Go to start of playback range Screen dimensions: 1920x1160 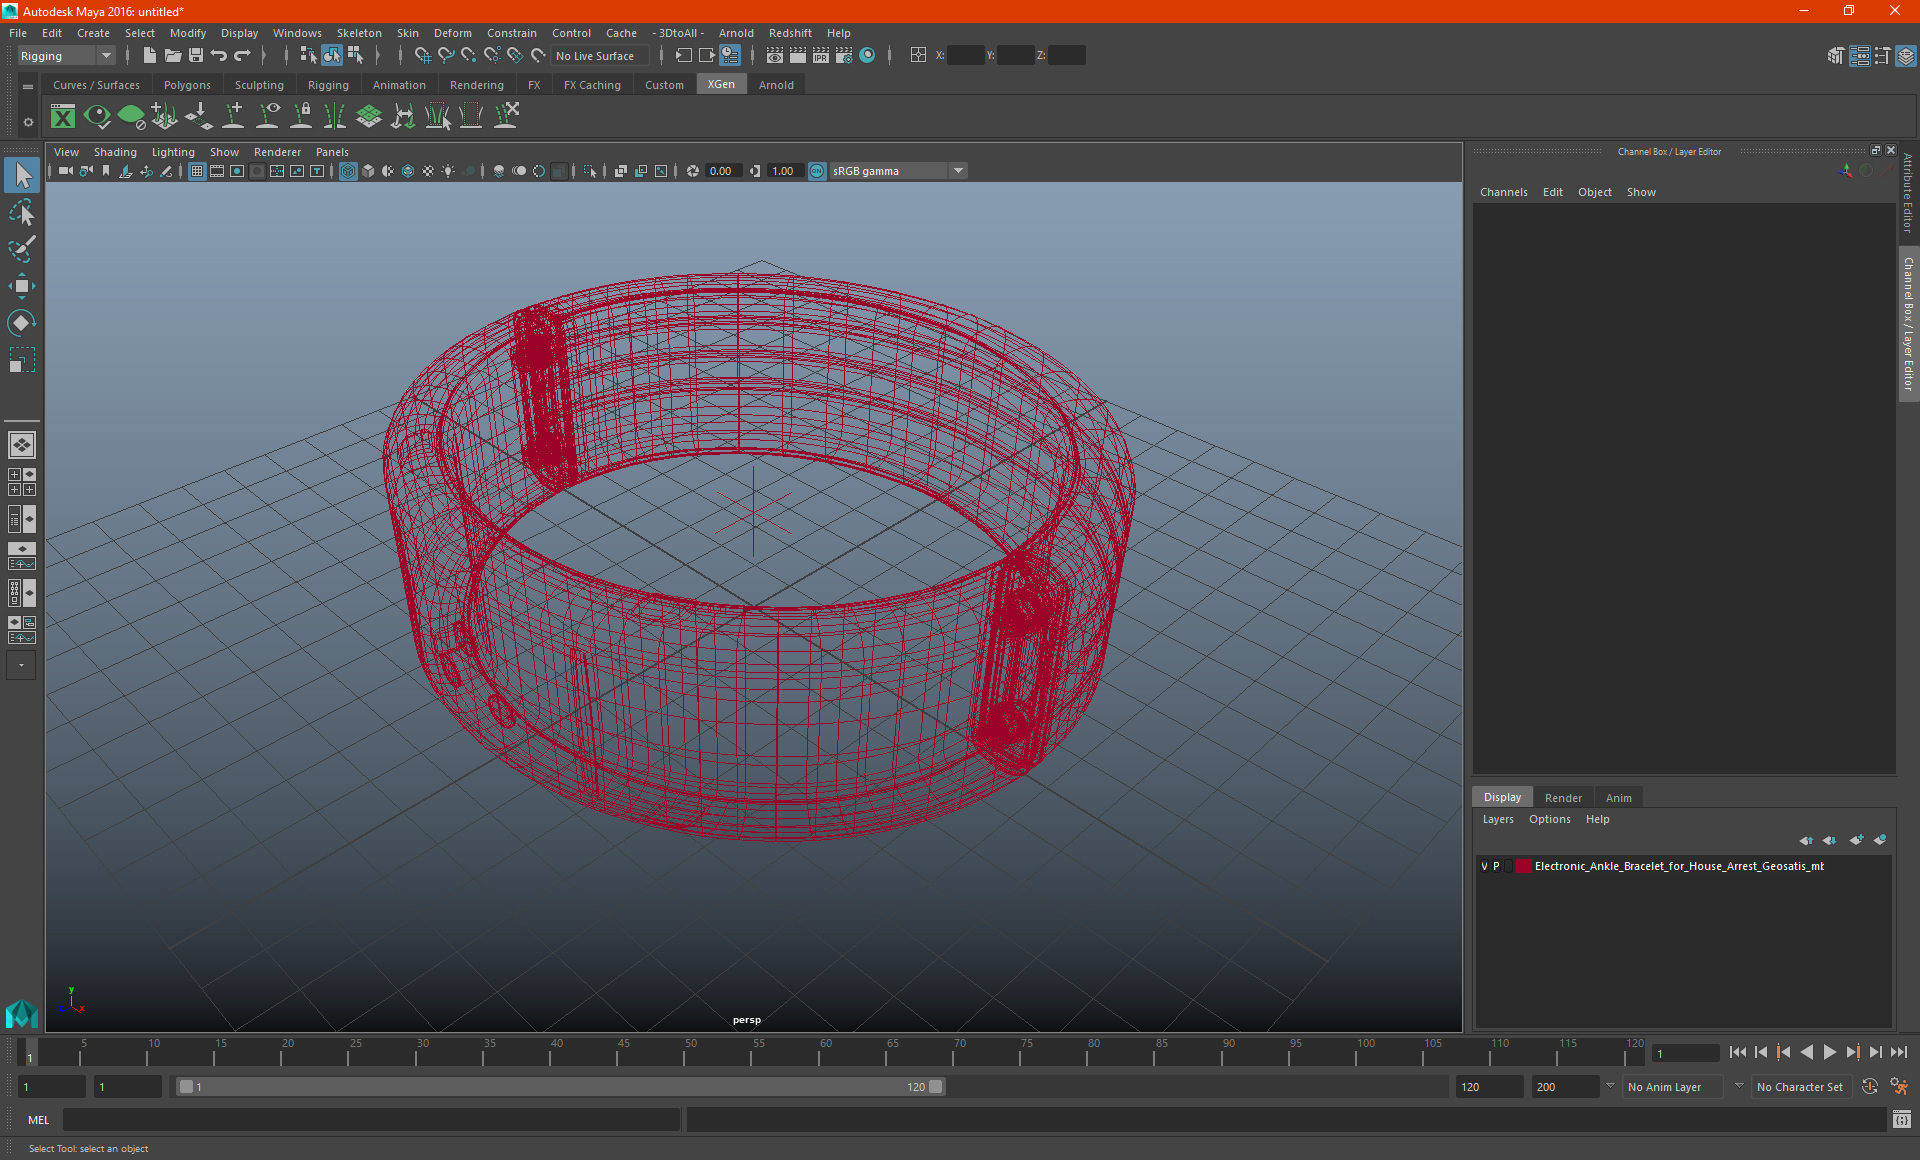tap(1737, 1052)
